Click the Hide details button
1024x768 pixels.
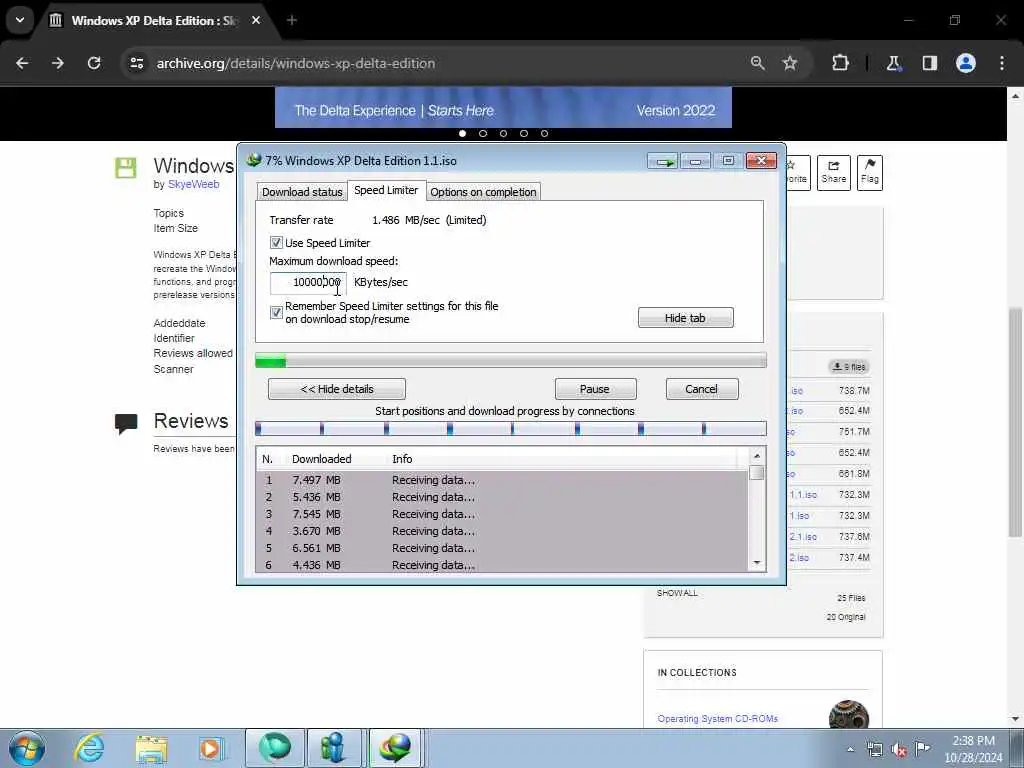coord(336,389)
